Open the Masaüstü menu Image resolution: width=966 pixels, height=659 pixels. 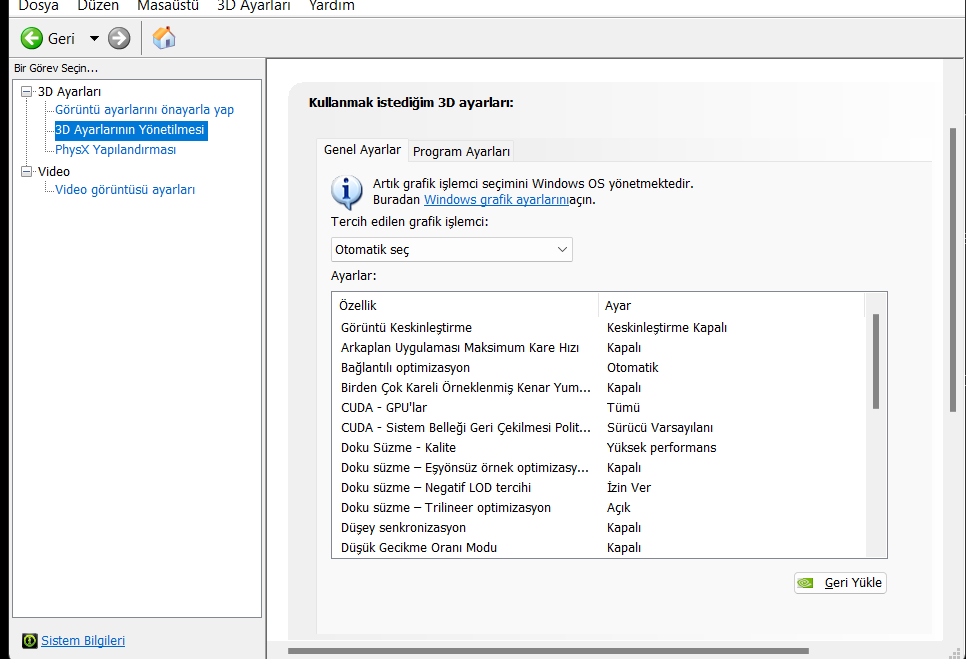pos(168,6)
